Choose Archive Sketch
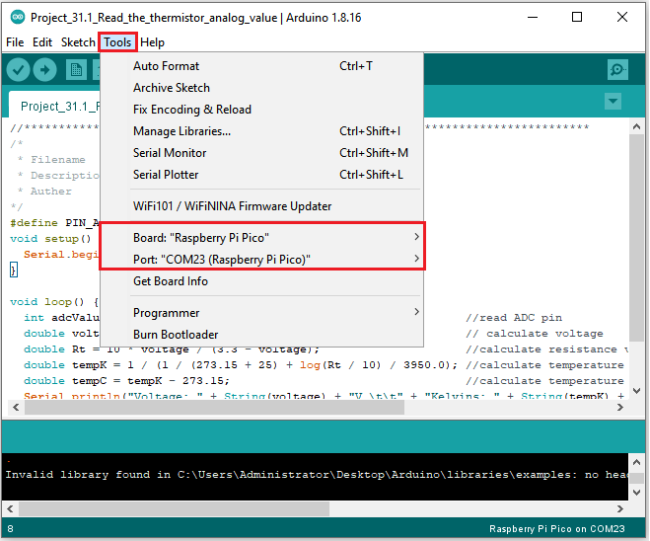 (x=262, y=88)
